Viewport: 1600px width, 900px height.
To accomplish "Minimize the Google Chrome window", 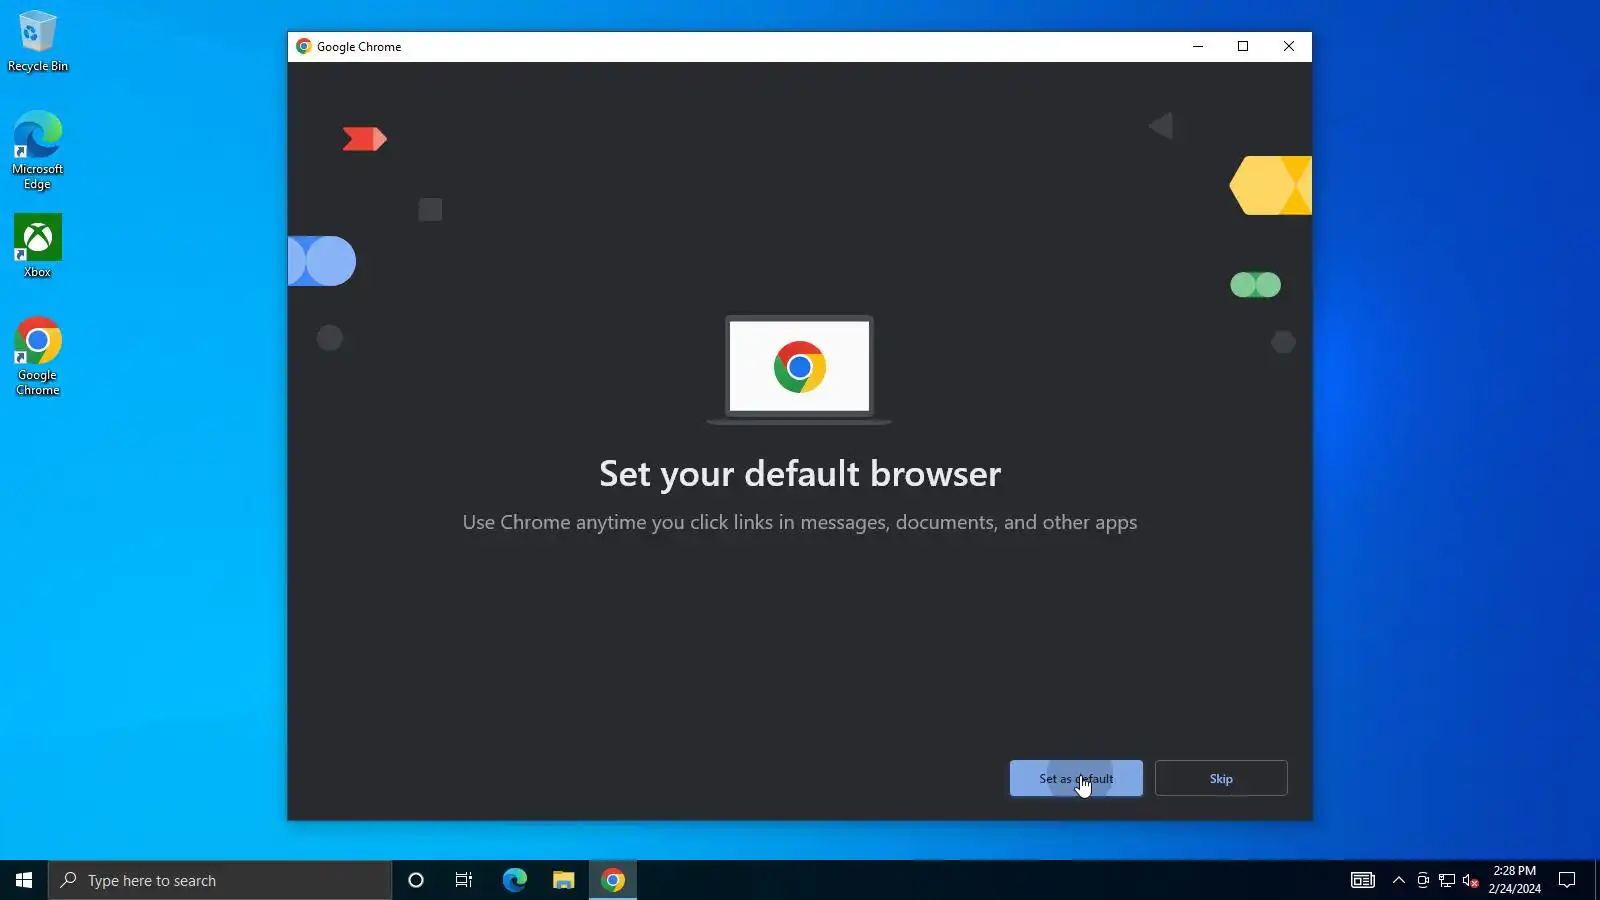I will click(x=1198, y=46).
